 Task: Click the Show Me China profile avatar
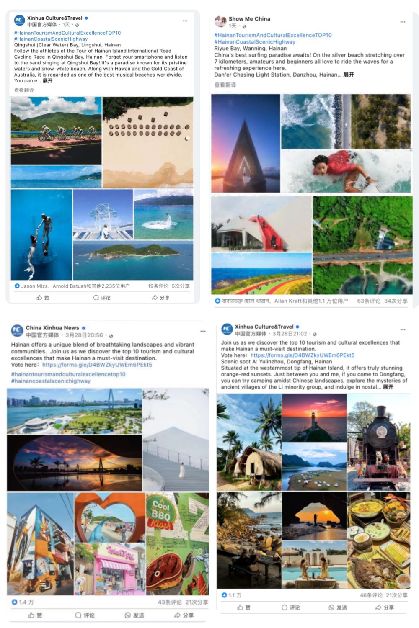tap(220, 21)
